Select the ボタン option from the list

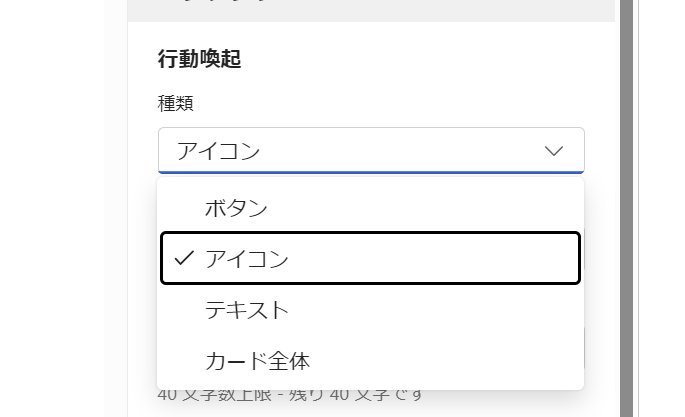tap(237, 208)
